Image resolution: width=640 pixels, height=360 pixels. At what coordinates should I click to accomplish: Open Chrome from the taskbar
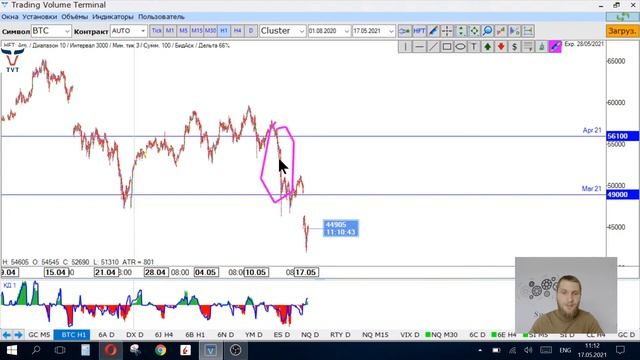pyautogui.click(x=160, y=350)
